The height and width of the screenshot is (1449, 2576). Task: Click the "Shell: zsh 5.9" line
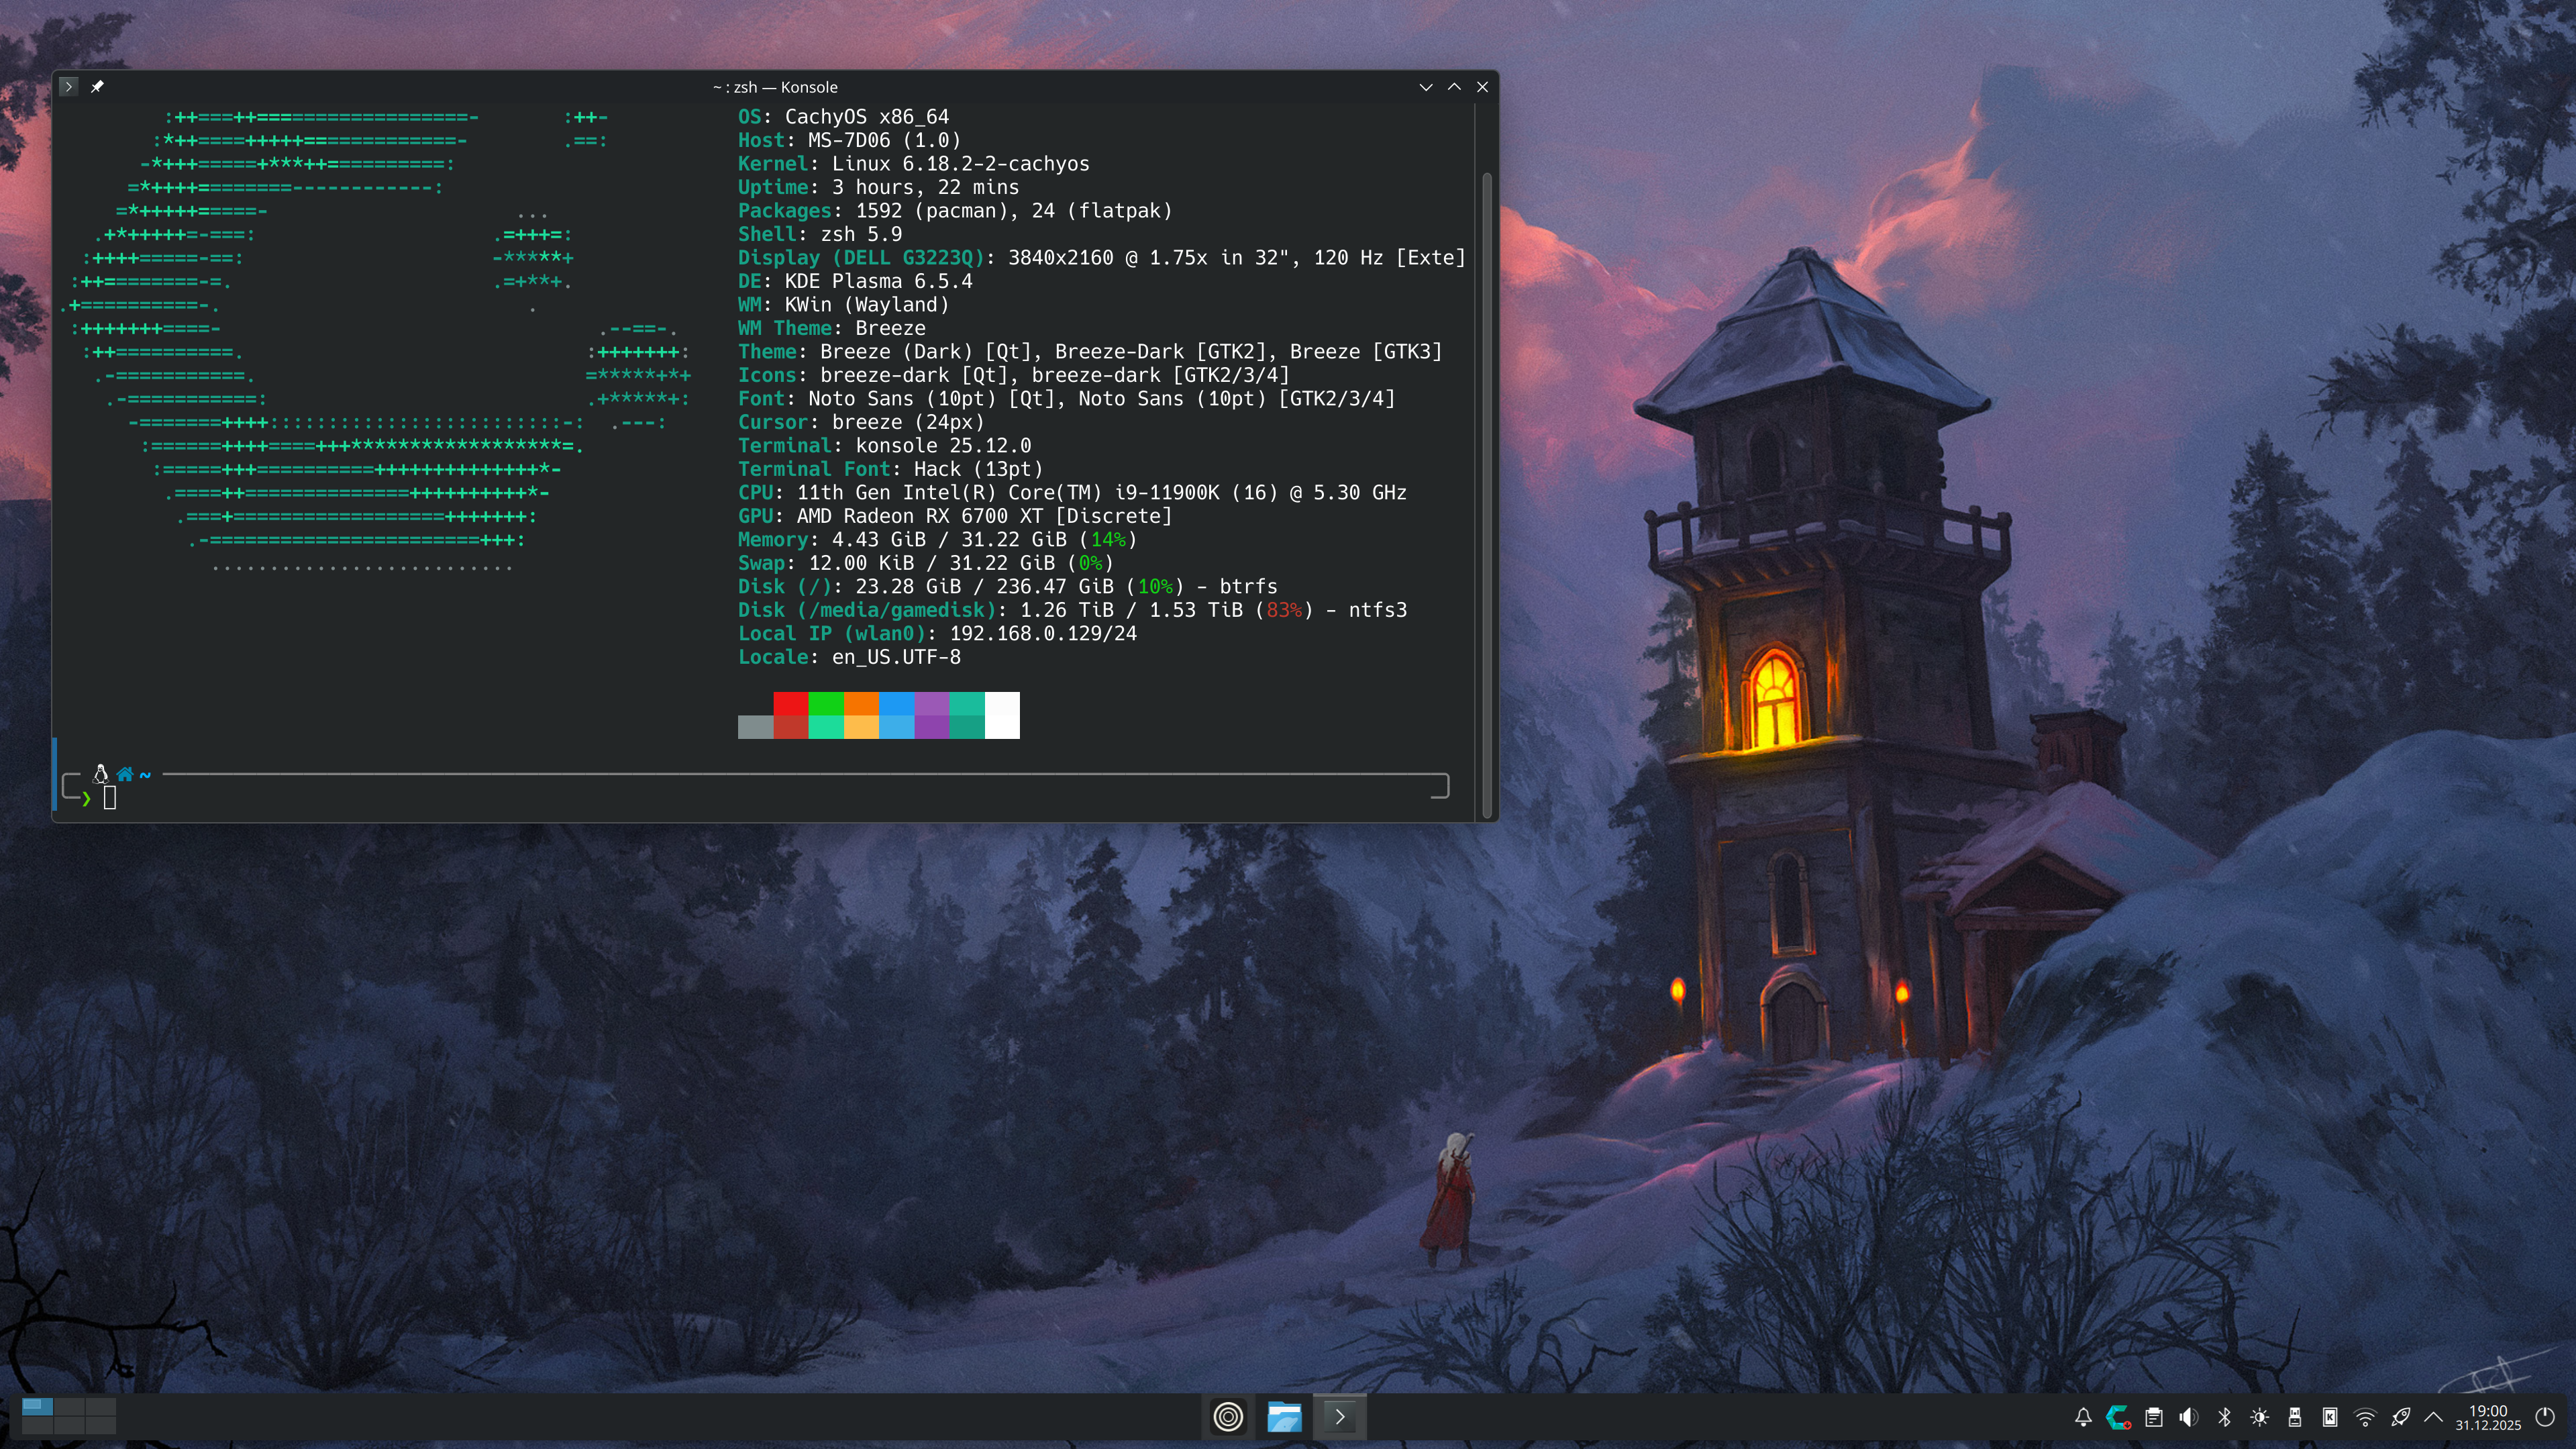coord(820,234)
